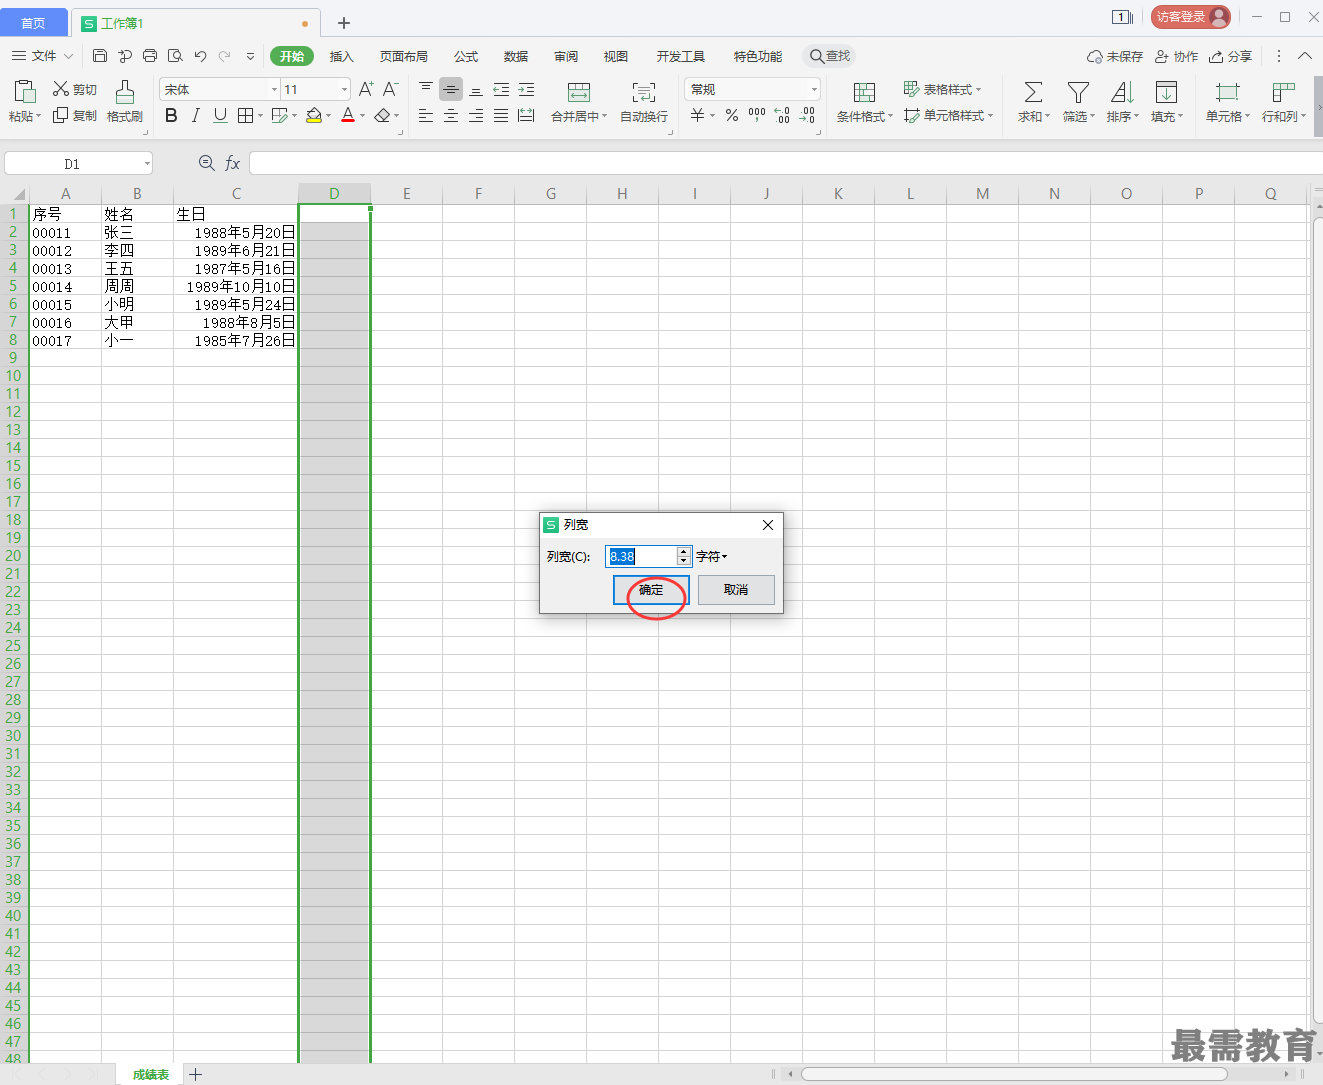Apply currency format with ¥ icon
This screenshot has width=1323, height=1085.
698,116
